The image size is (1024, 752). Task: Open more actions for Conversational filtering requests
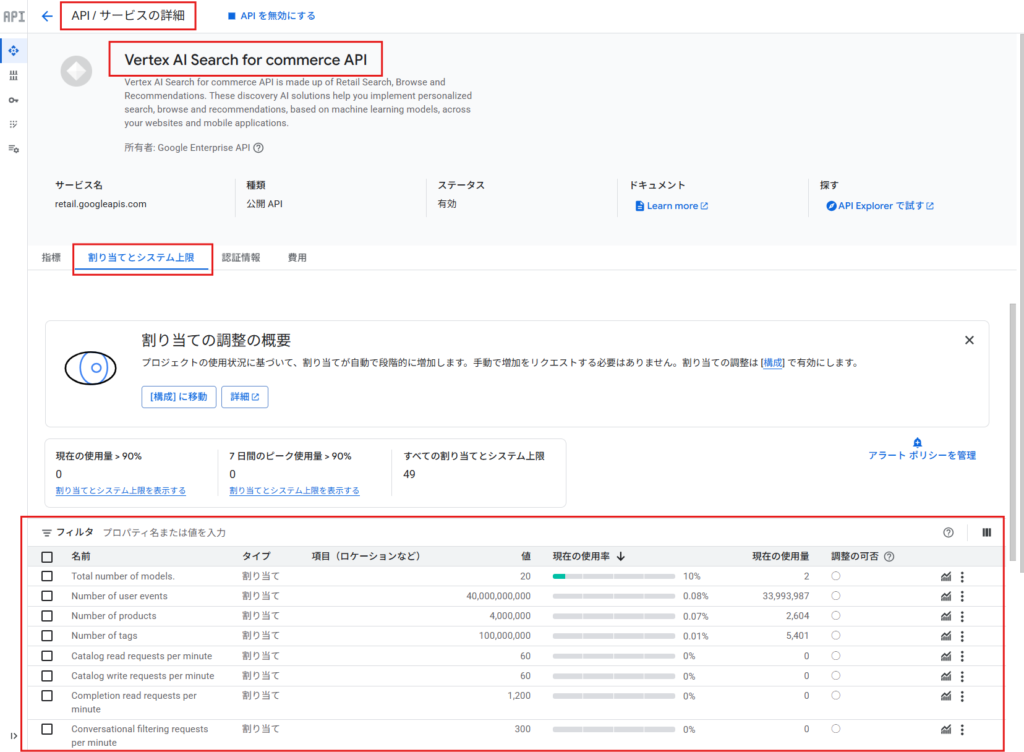[x=962, y=729]
